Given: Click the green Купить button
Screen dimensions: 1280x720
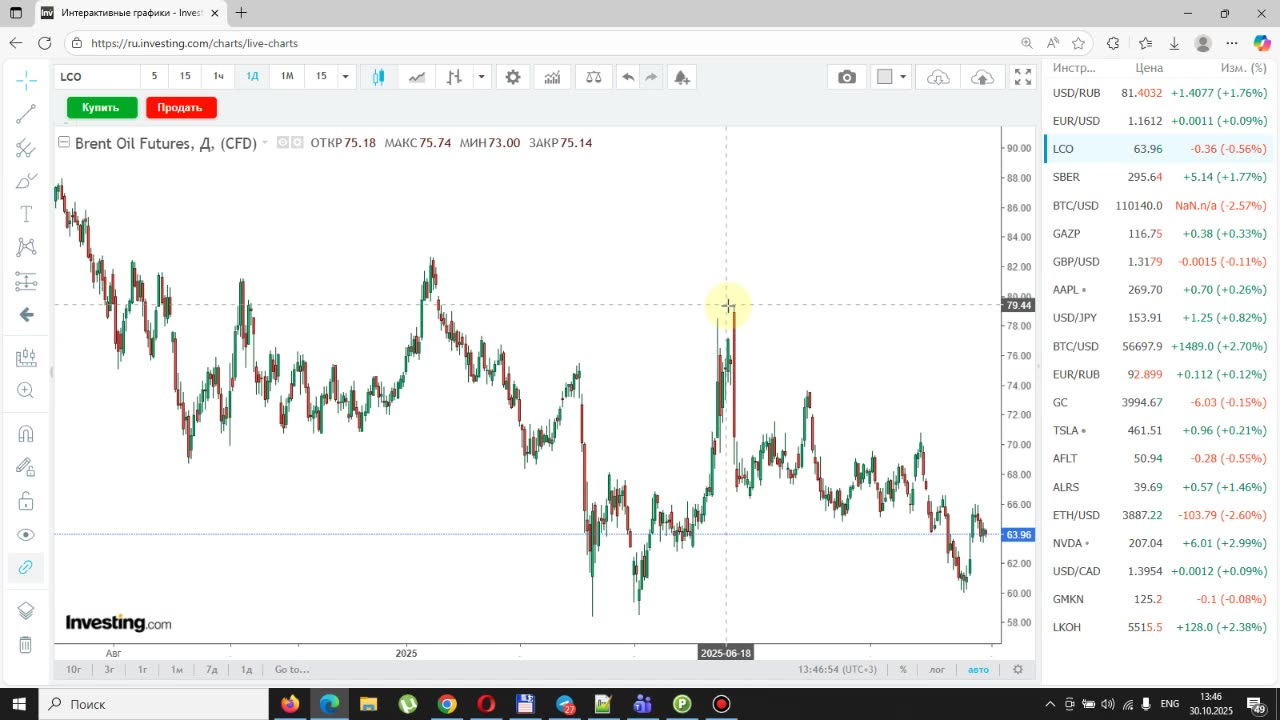Looking at the screenshot, I should click(x=101, y=107).
